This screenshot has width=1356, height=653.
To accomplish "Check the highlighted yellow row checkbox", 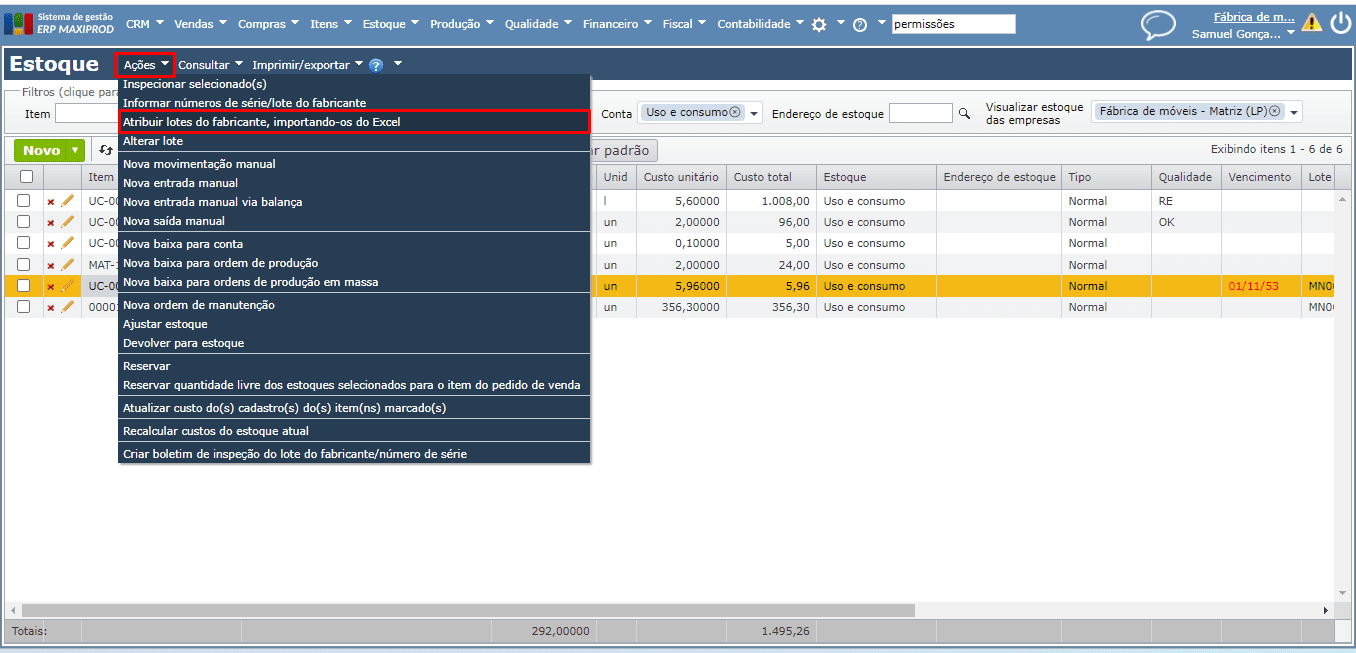I will coord(24,286).
